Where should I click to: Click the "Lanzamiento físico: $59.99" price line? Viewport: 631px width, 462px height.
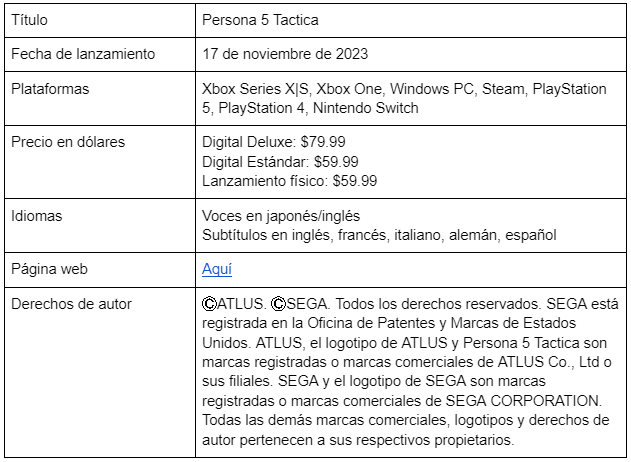click(x=290, y=180)
